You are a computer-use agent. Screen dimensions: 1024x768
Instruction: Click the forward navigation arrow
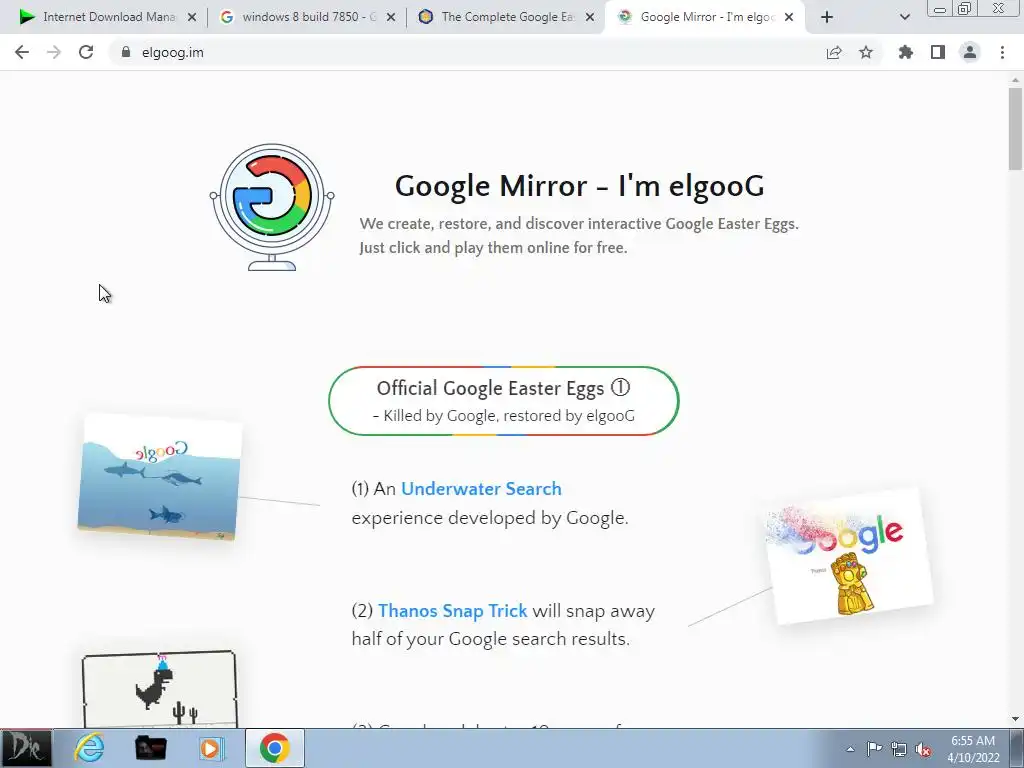pyautogui.click(x=54, y=52)
